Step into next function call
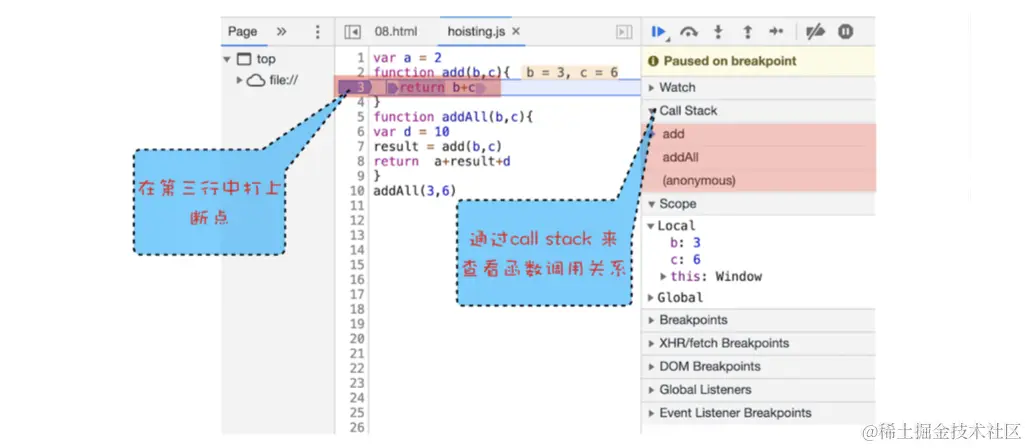The height and width of the screenshot is (448, 1028). click(x=719, y=31)
